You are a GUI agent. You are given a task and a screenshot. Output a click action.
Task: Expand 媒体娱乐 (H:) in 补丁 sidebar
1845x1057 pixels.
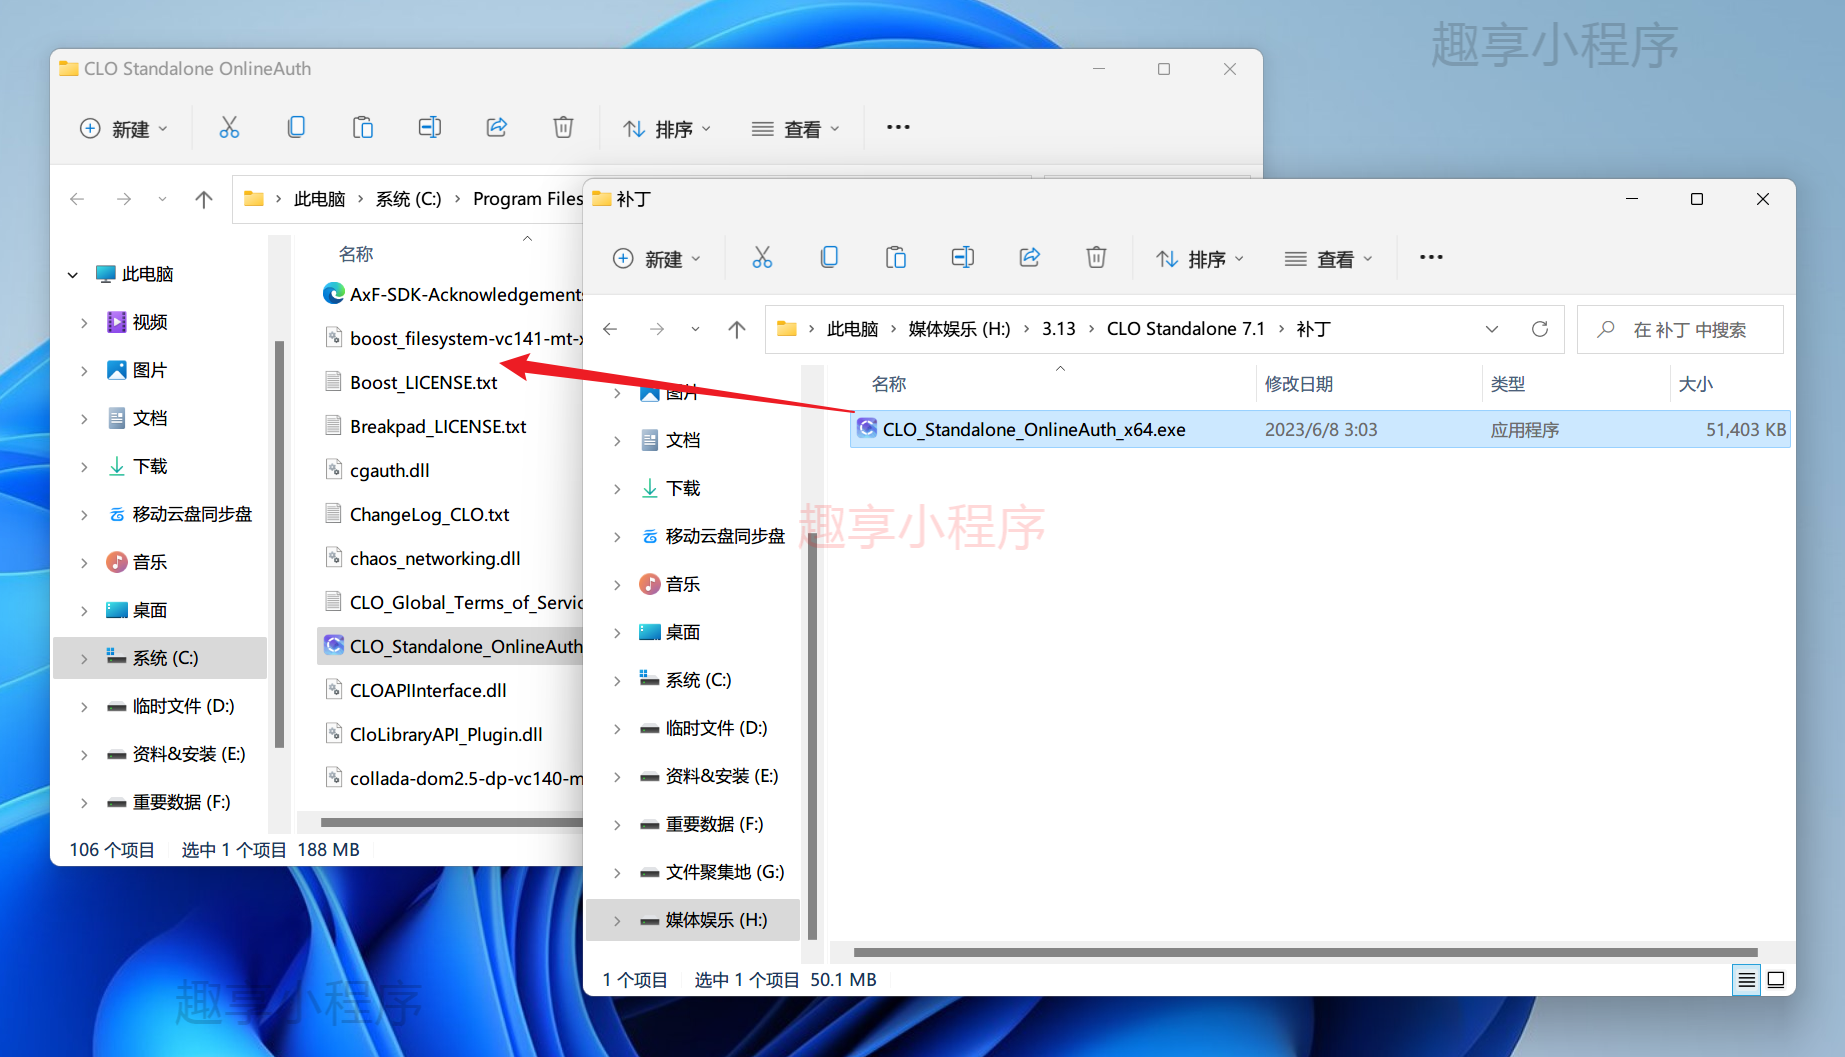[x=617, y=920]
